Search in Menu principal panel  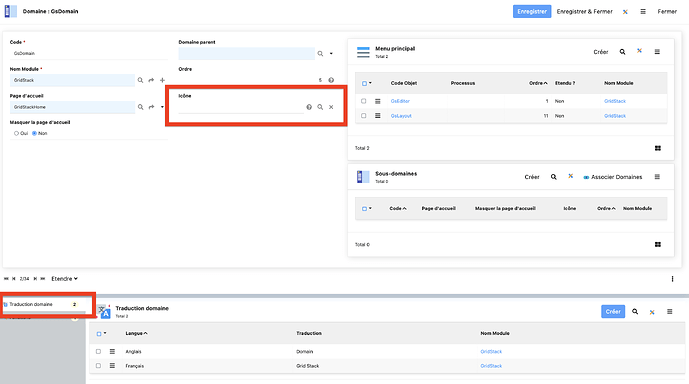(623, 52)
